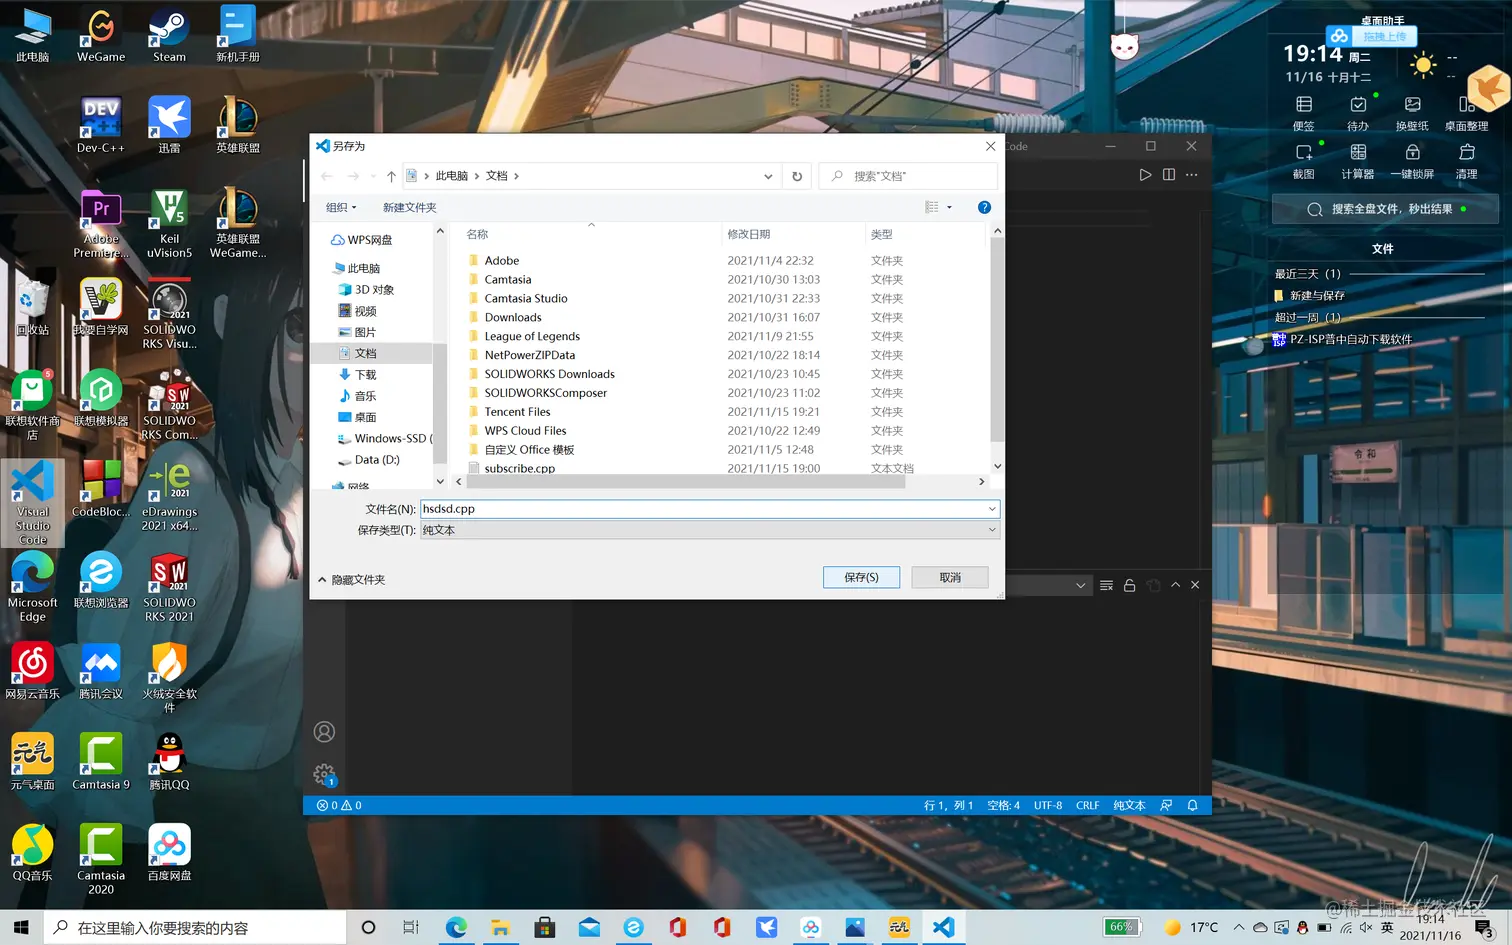Open the VS Code Accounts icon

click(x=324, y=732)
